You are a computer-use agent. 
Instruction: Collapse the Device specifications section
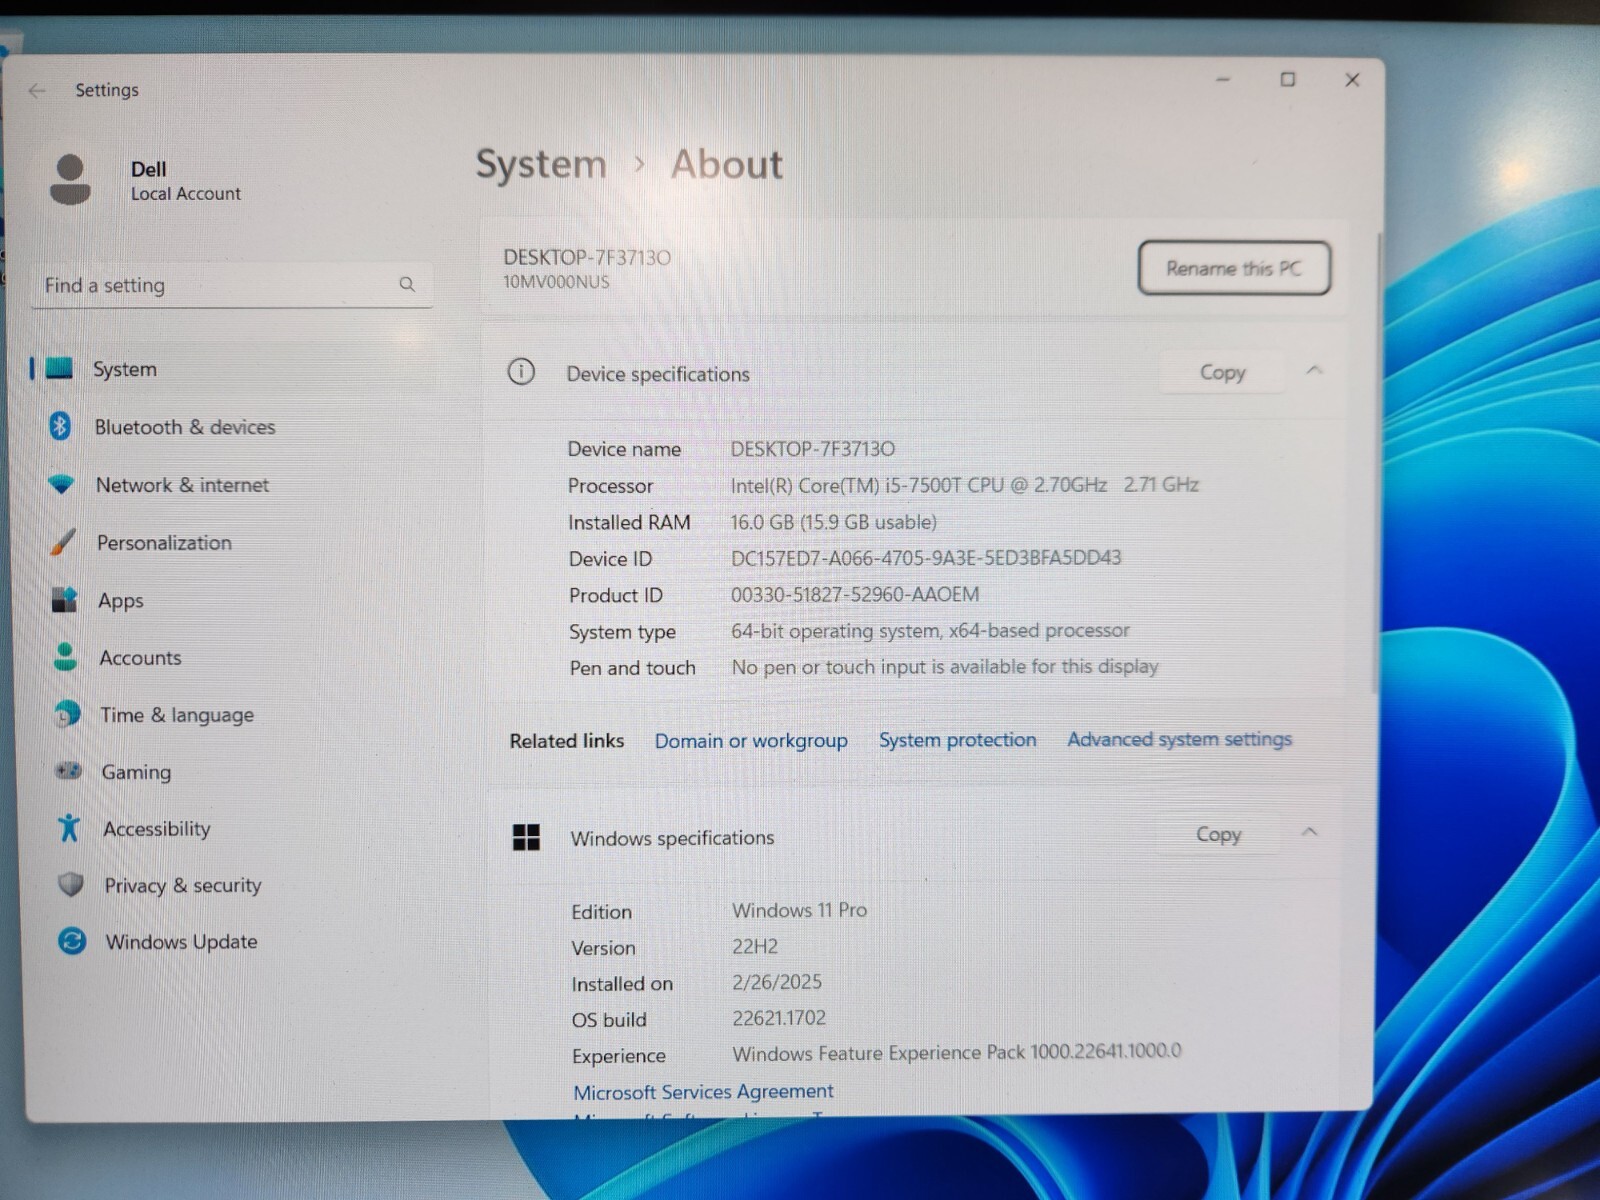click(1314, 371)
